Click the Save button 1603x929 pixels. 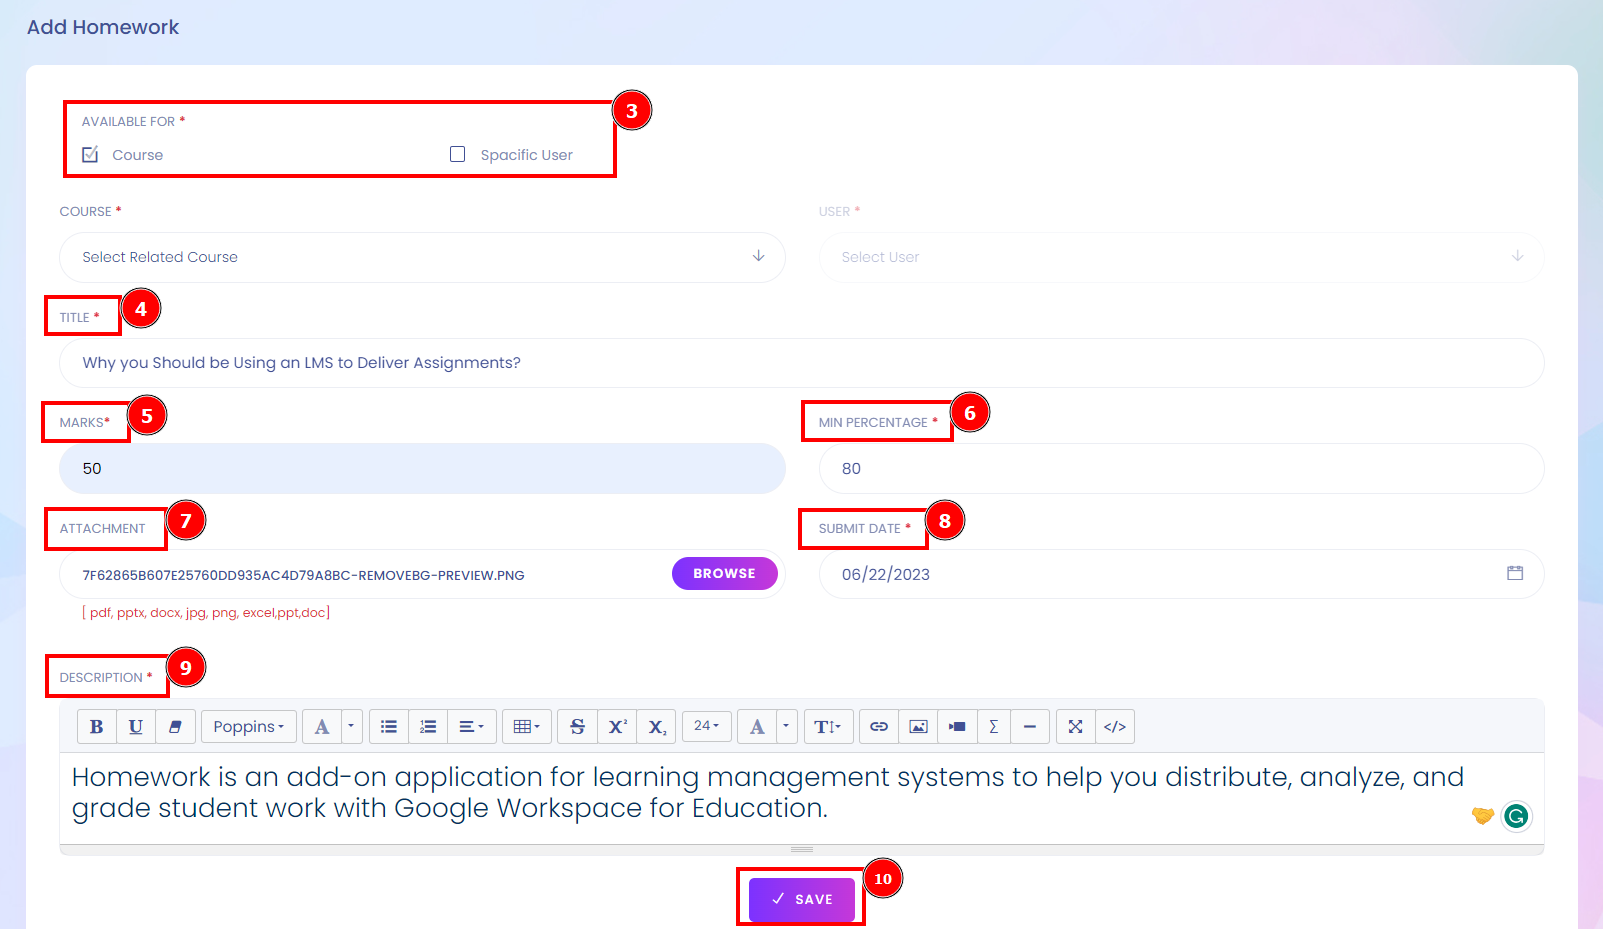click(x=801, y=899)
